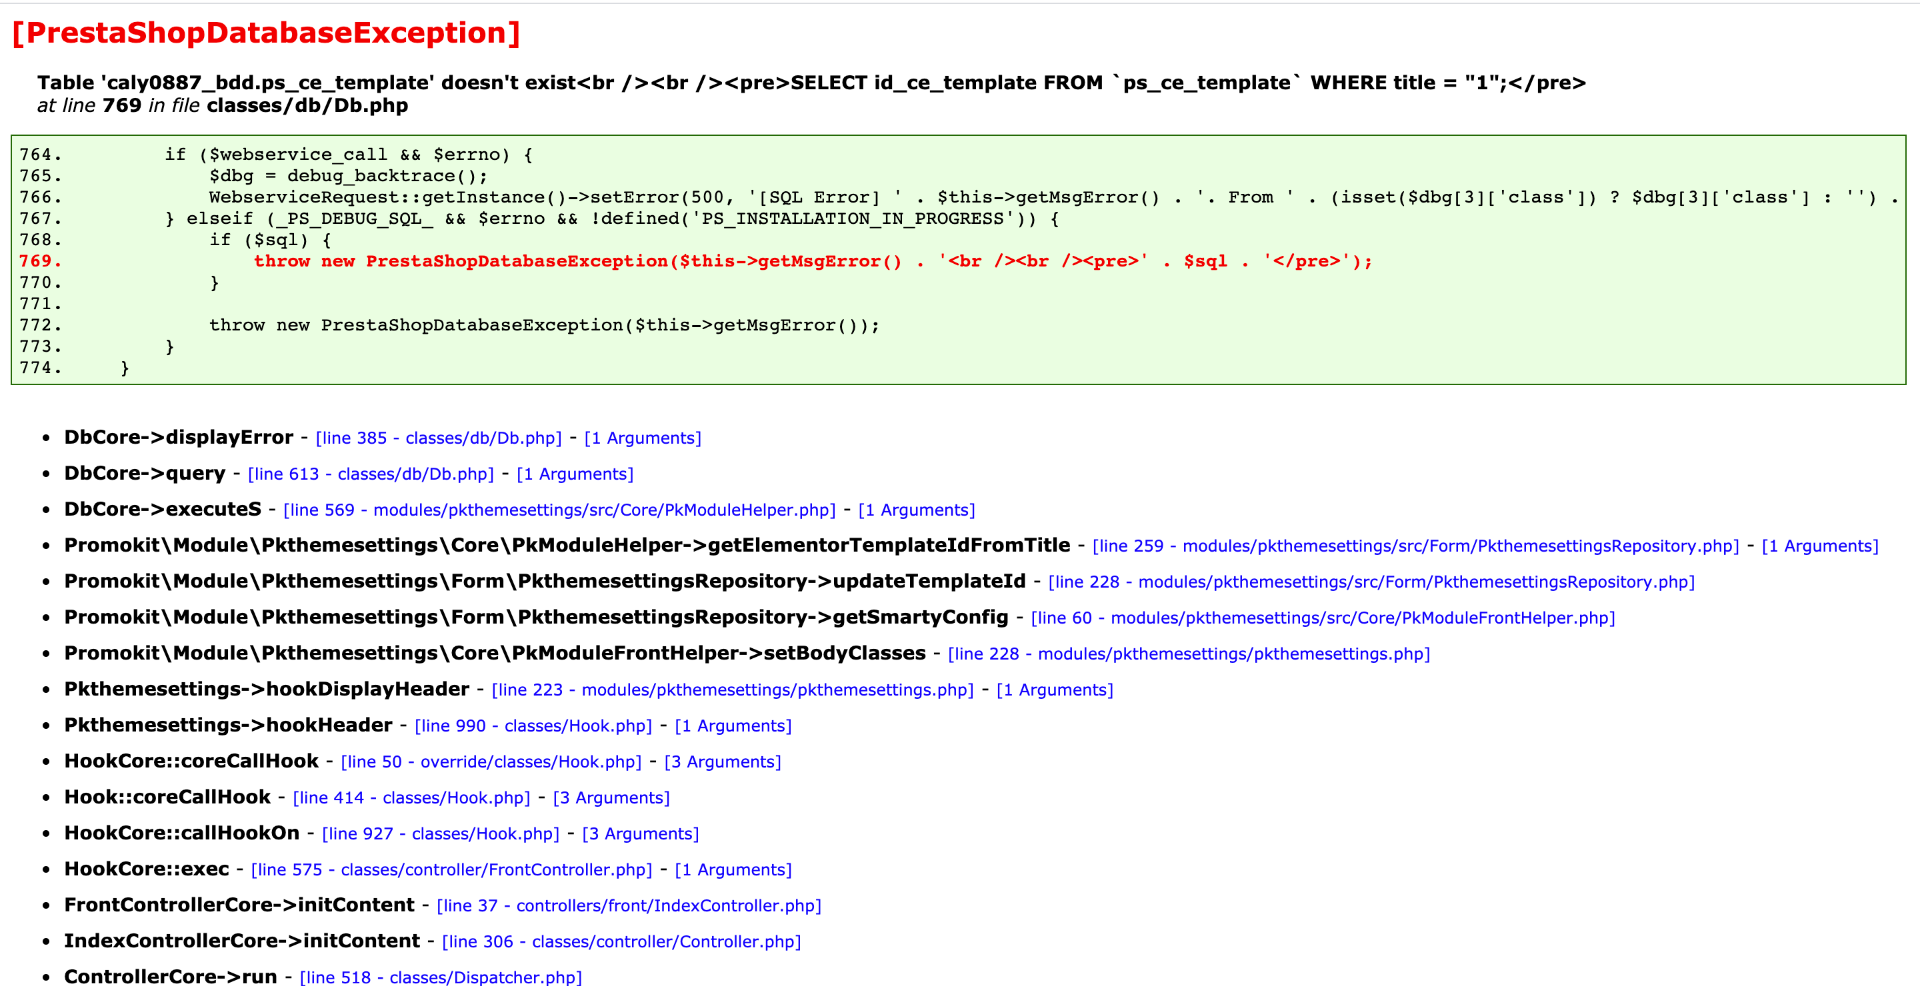This screenshot has height=986, width=1920.
Task: Click the Pkthemesettings->hookDisplayHeader function name
Action: coord(267,689)
